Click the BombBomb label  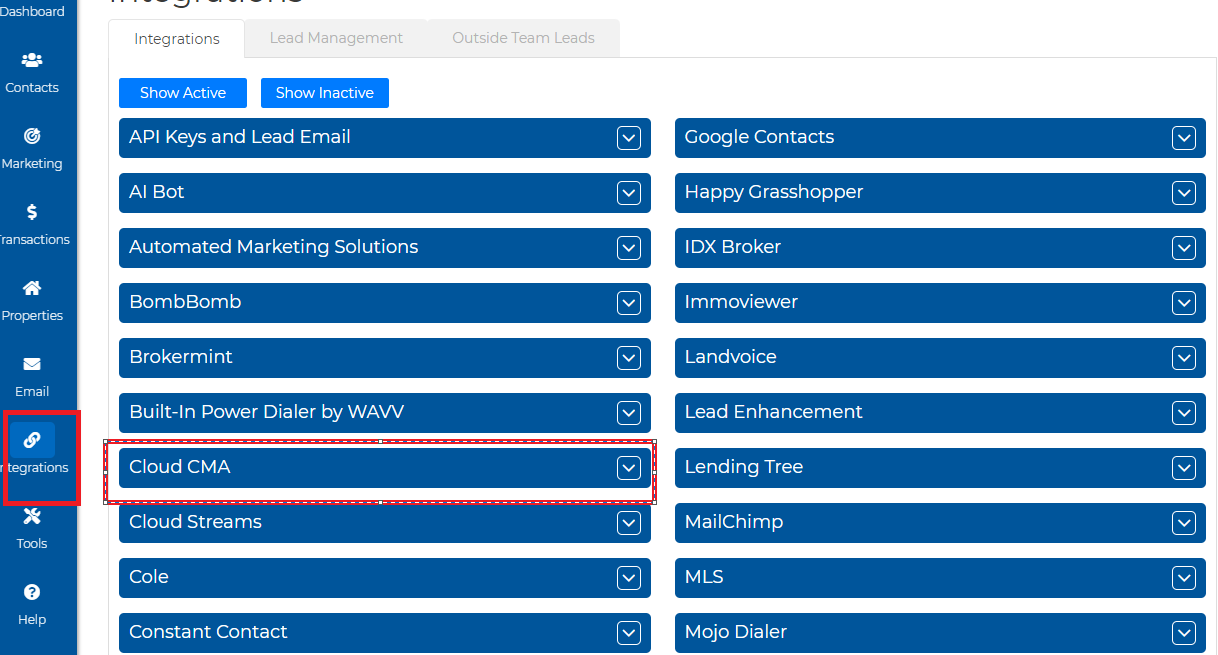point(185,302)
